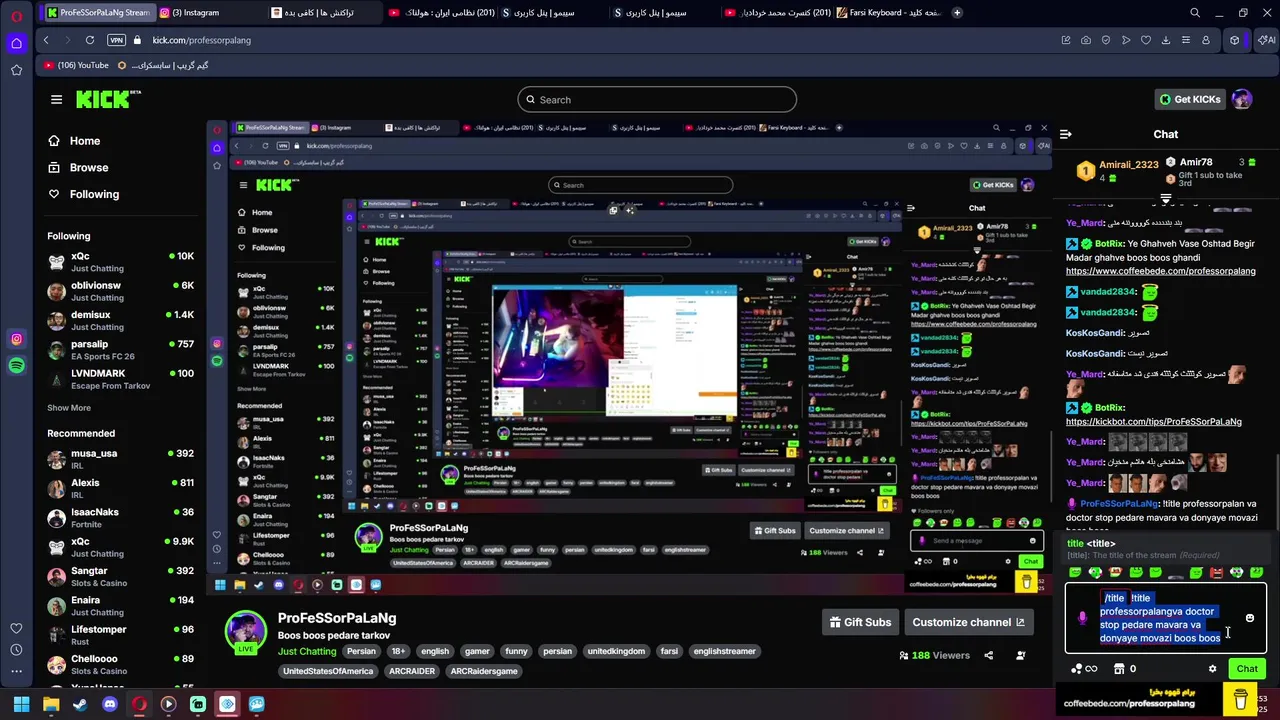This screenshot has width=1280, height=720.
Task: Open the user profile avatar menu
Action: pyautogui.click(x=1242, y=99)
